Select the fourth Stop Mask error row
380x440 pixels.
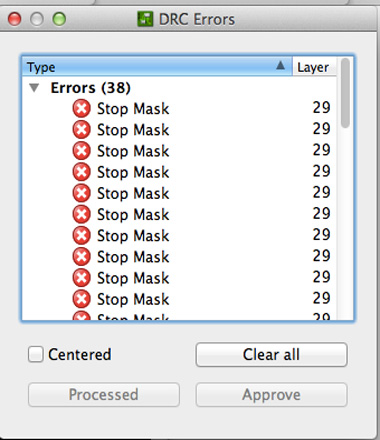click(x=179, y=172)
